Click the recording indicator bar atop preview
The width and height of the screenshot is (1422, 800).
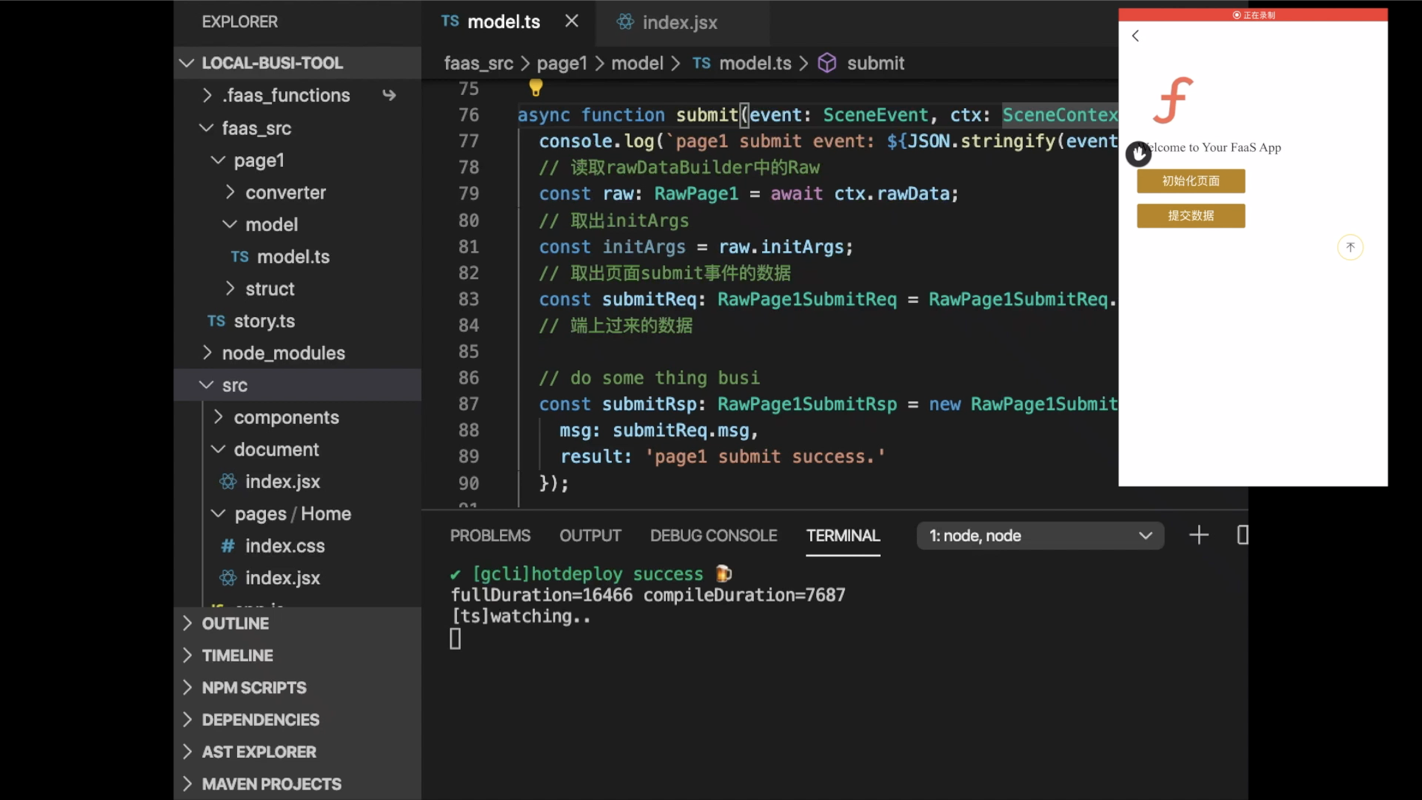pyautogui.click(x=1253, y=15)
